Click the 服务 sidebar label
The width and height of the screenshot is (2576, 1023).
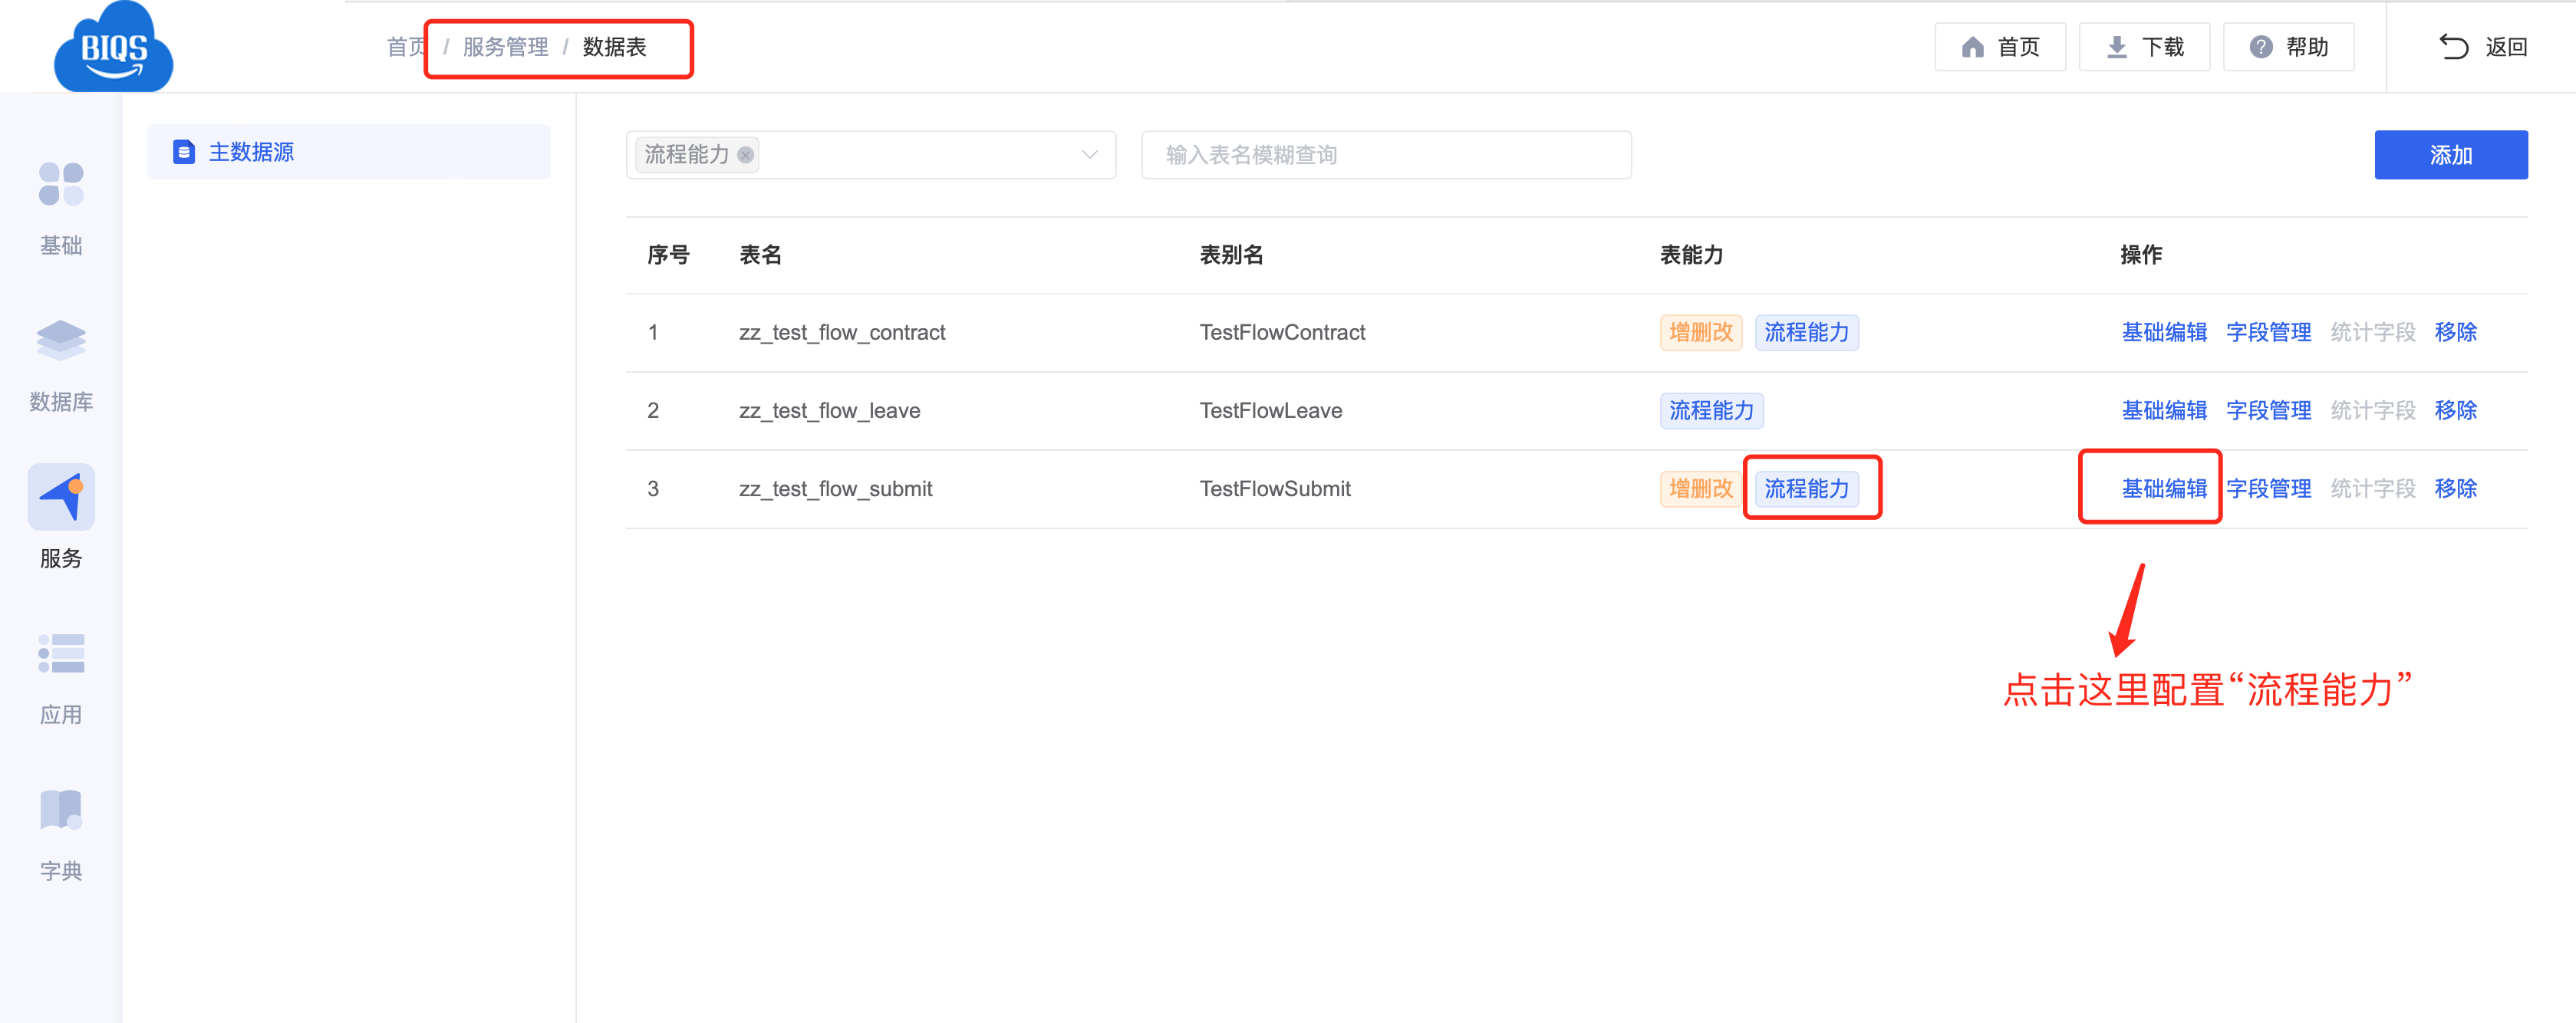(x=61, y=558)
